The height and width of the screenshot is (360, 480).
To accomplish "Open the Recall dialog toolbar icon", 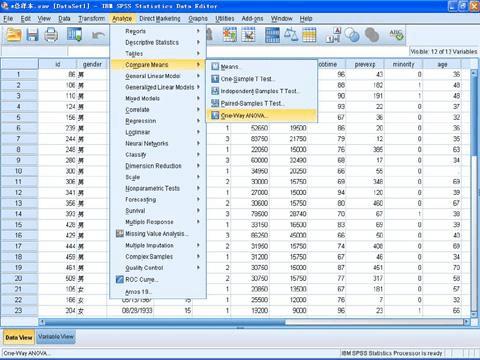I will [x=74, y=35].
